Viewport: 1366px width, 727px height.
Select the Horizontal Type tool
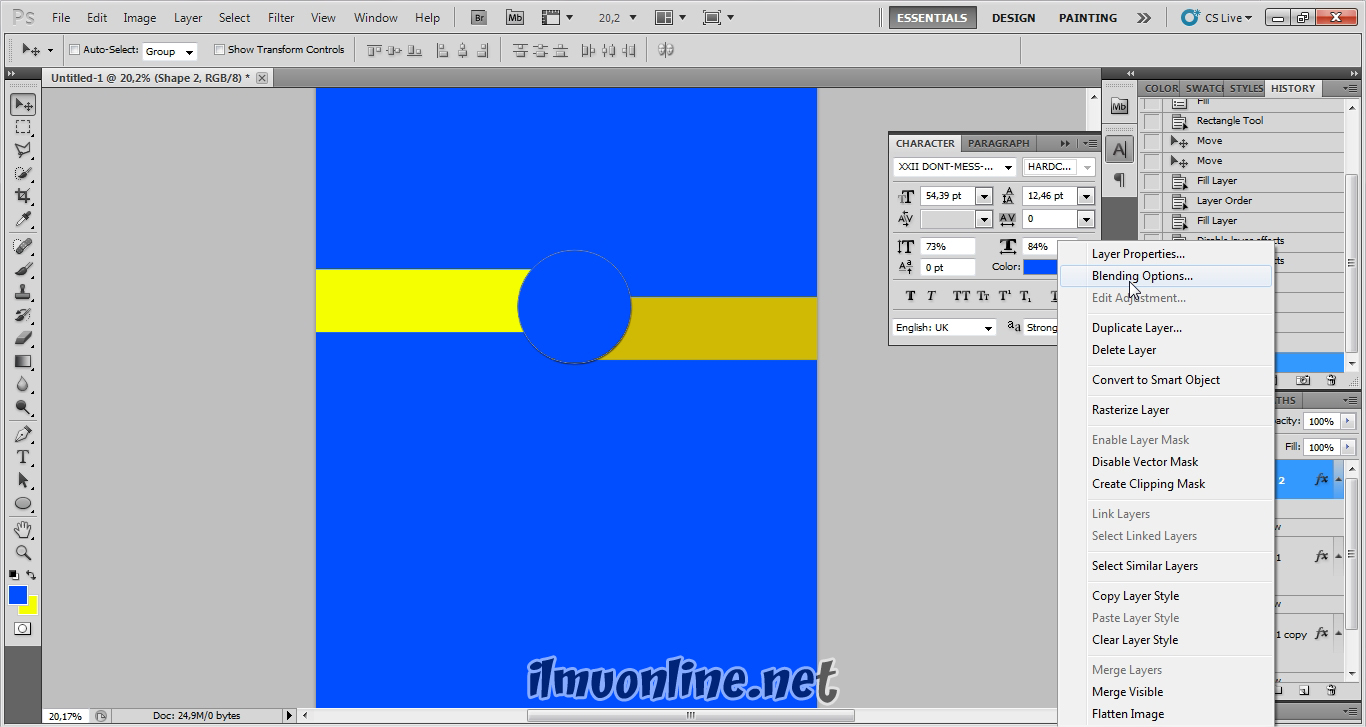pos(22,457)
